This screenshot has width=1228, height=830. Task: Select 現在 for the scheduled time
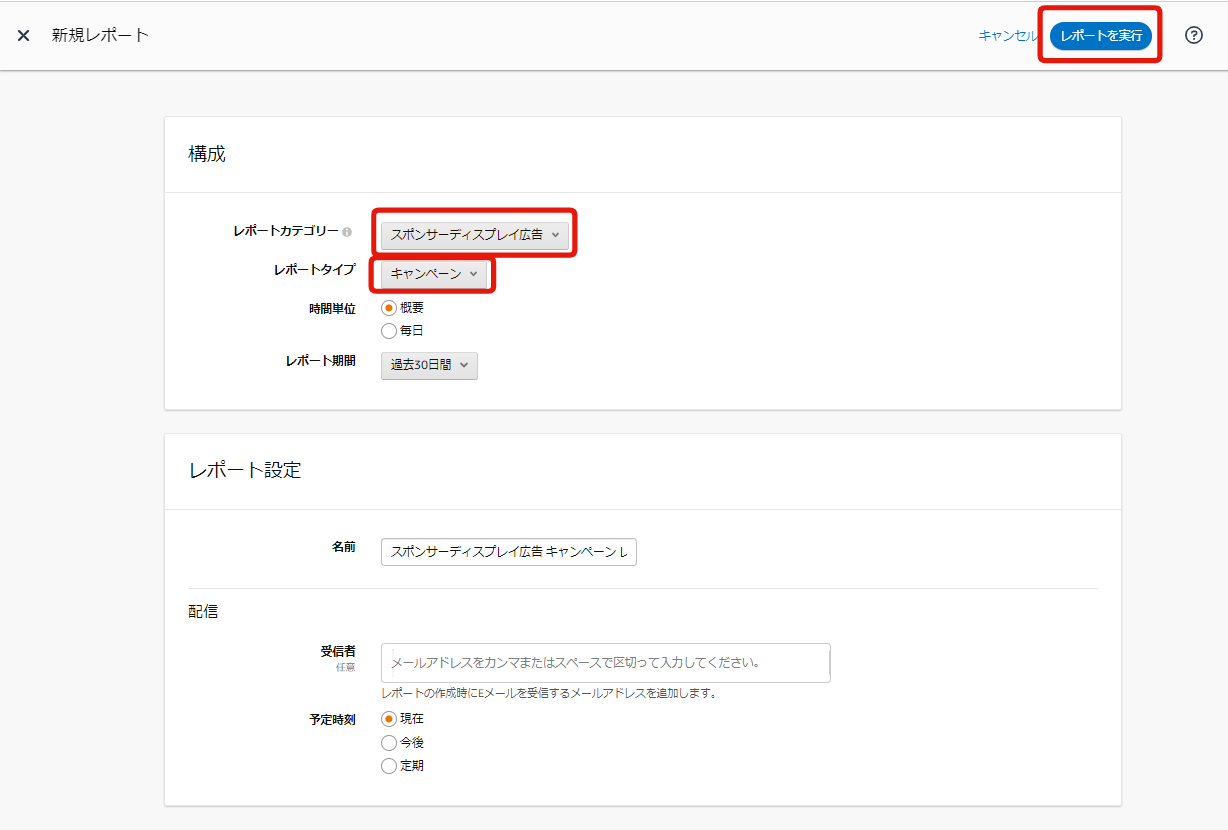389,719
